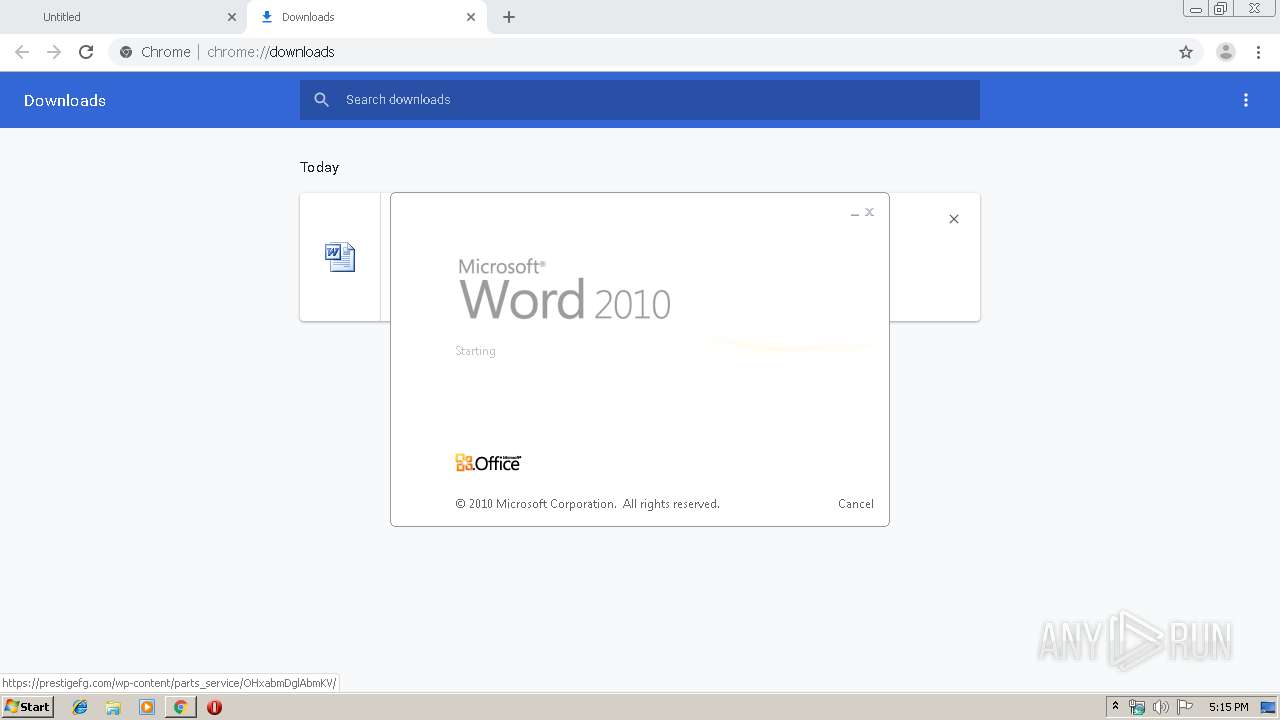The image size is (1280, 720).
Task: Focus the Search downloads field
Action: tap(640, 100)
